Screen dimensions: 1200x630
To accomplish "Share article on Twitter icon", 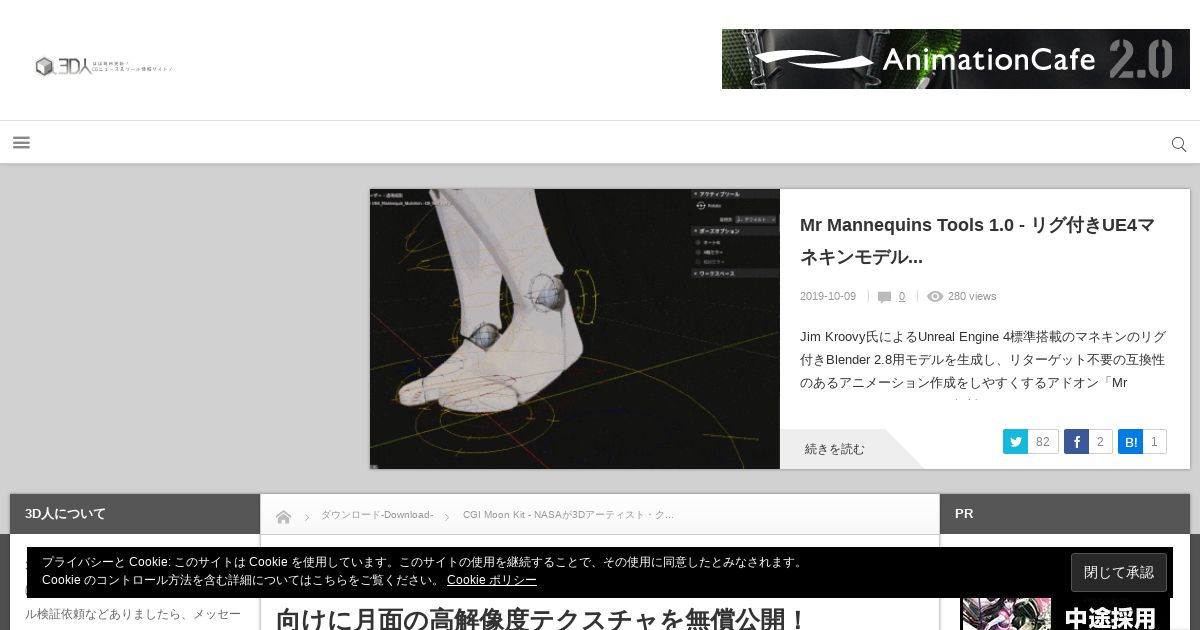I will point(1015,442).
